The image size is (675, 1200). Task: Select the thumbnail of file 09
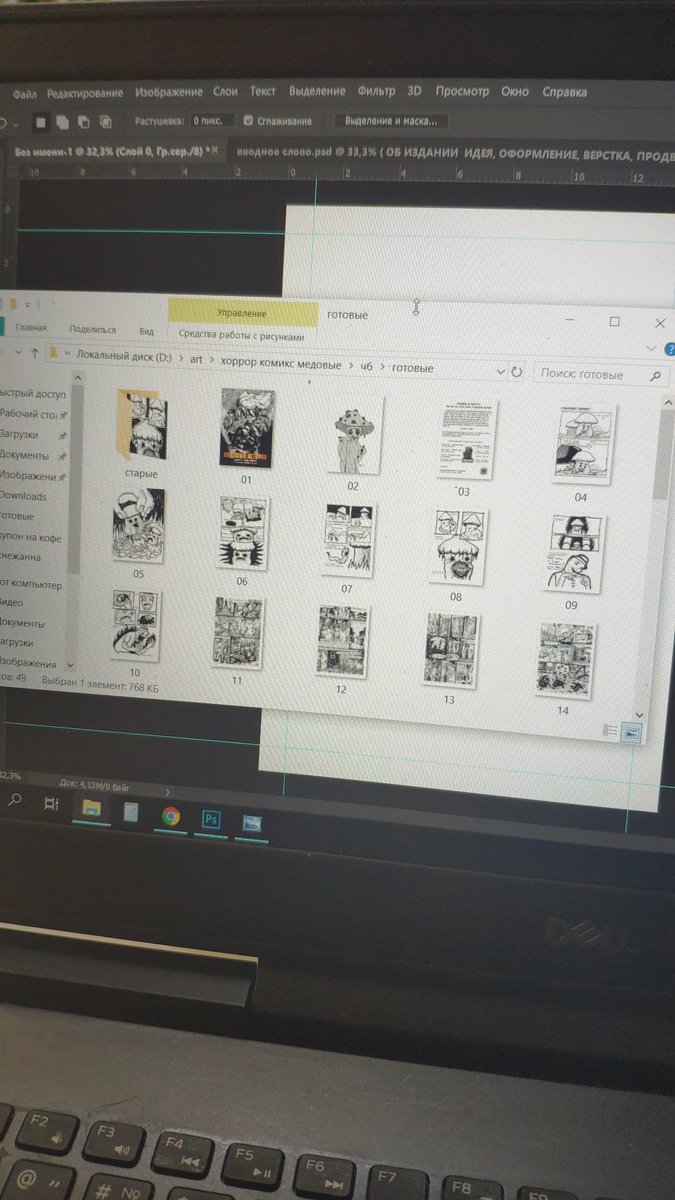click(x=574, y=554)
